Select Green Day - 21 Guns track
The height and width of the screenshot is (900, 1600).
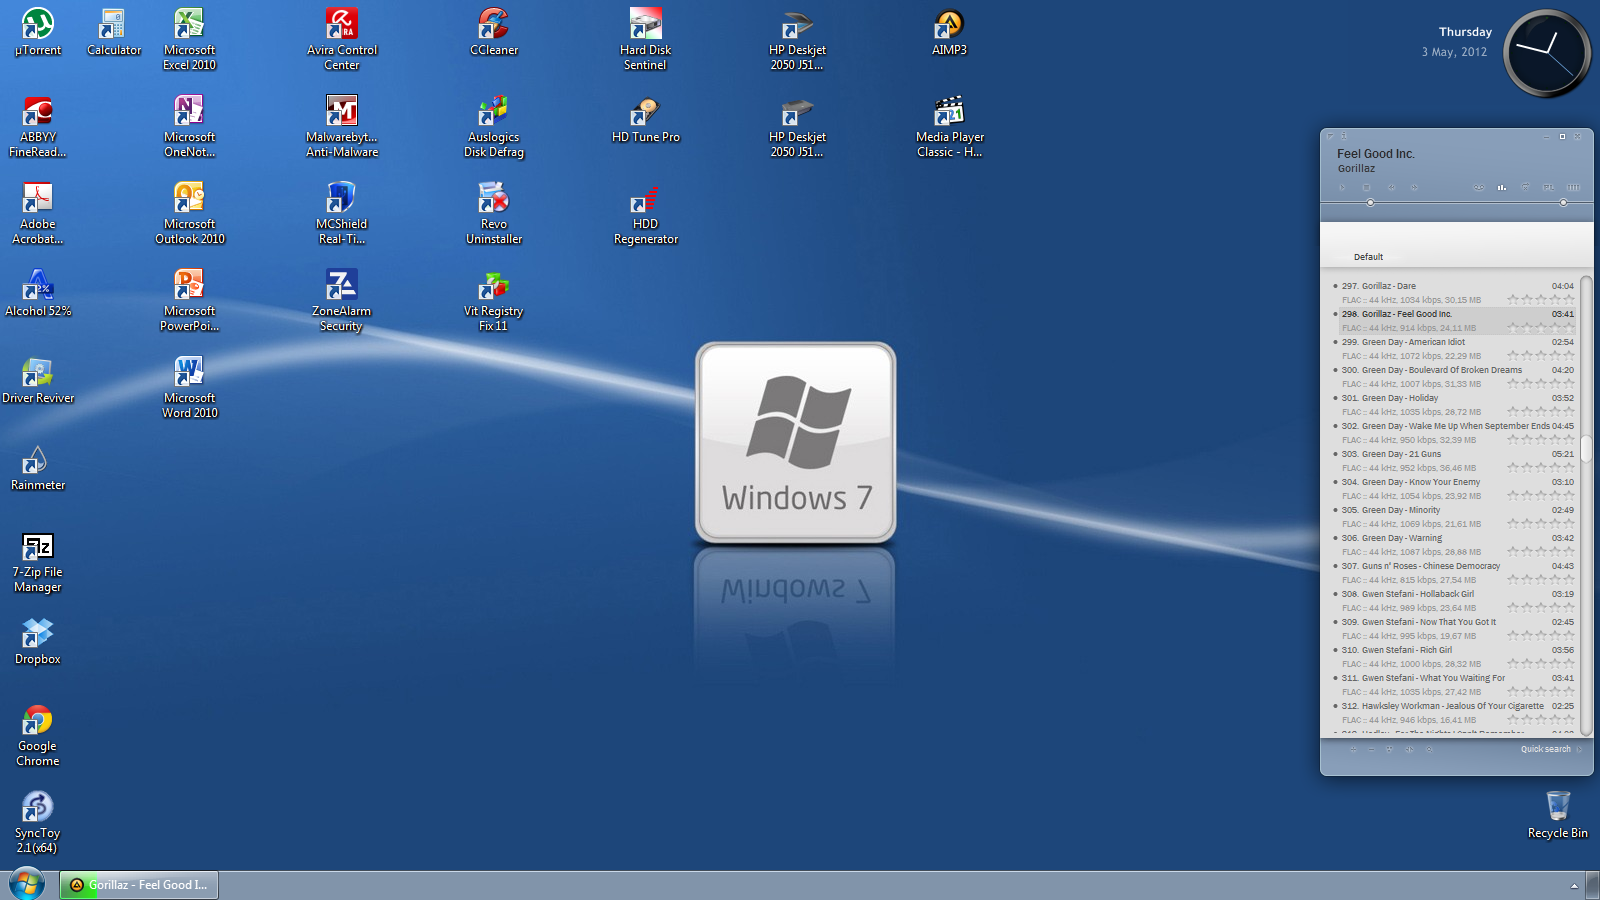click(x=1453, y=460)
